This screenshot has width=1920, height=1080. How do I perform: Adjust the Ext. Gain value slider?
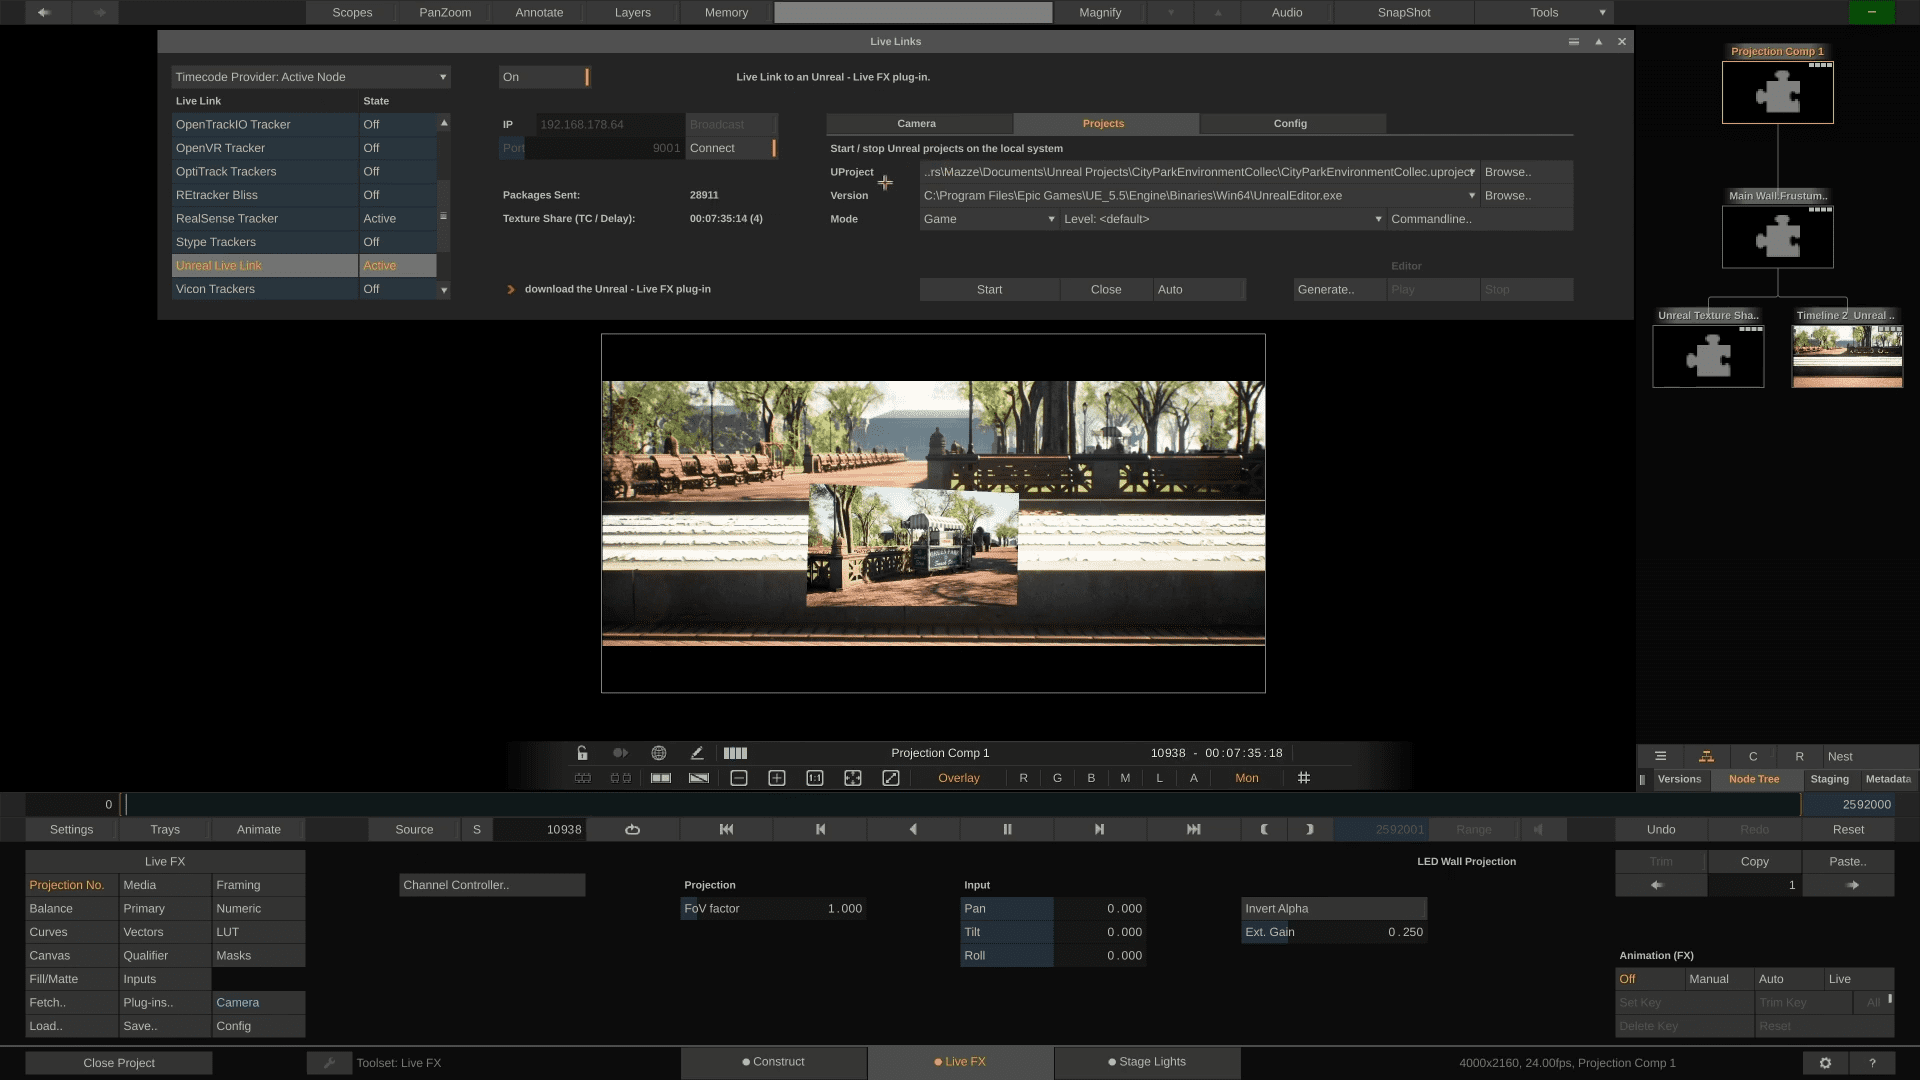(1333, 931)
